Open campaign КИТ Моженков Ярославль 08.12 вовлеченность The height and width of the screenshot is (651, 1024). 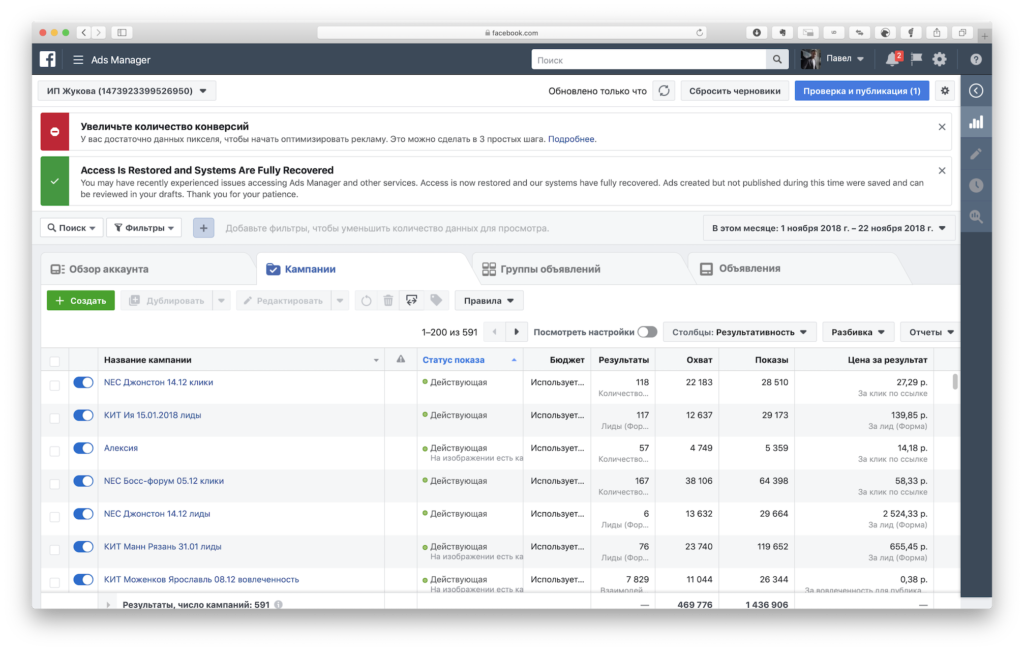(x=201, y=579)
